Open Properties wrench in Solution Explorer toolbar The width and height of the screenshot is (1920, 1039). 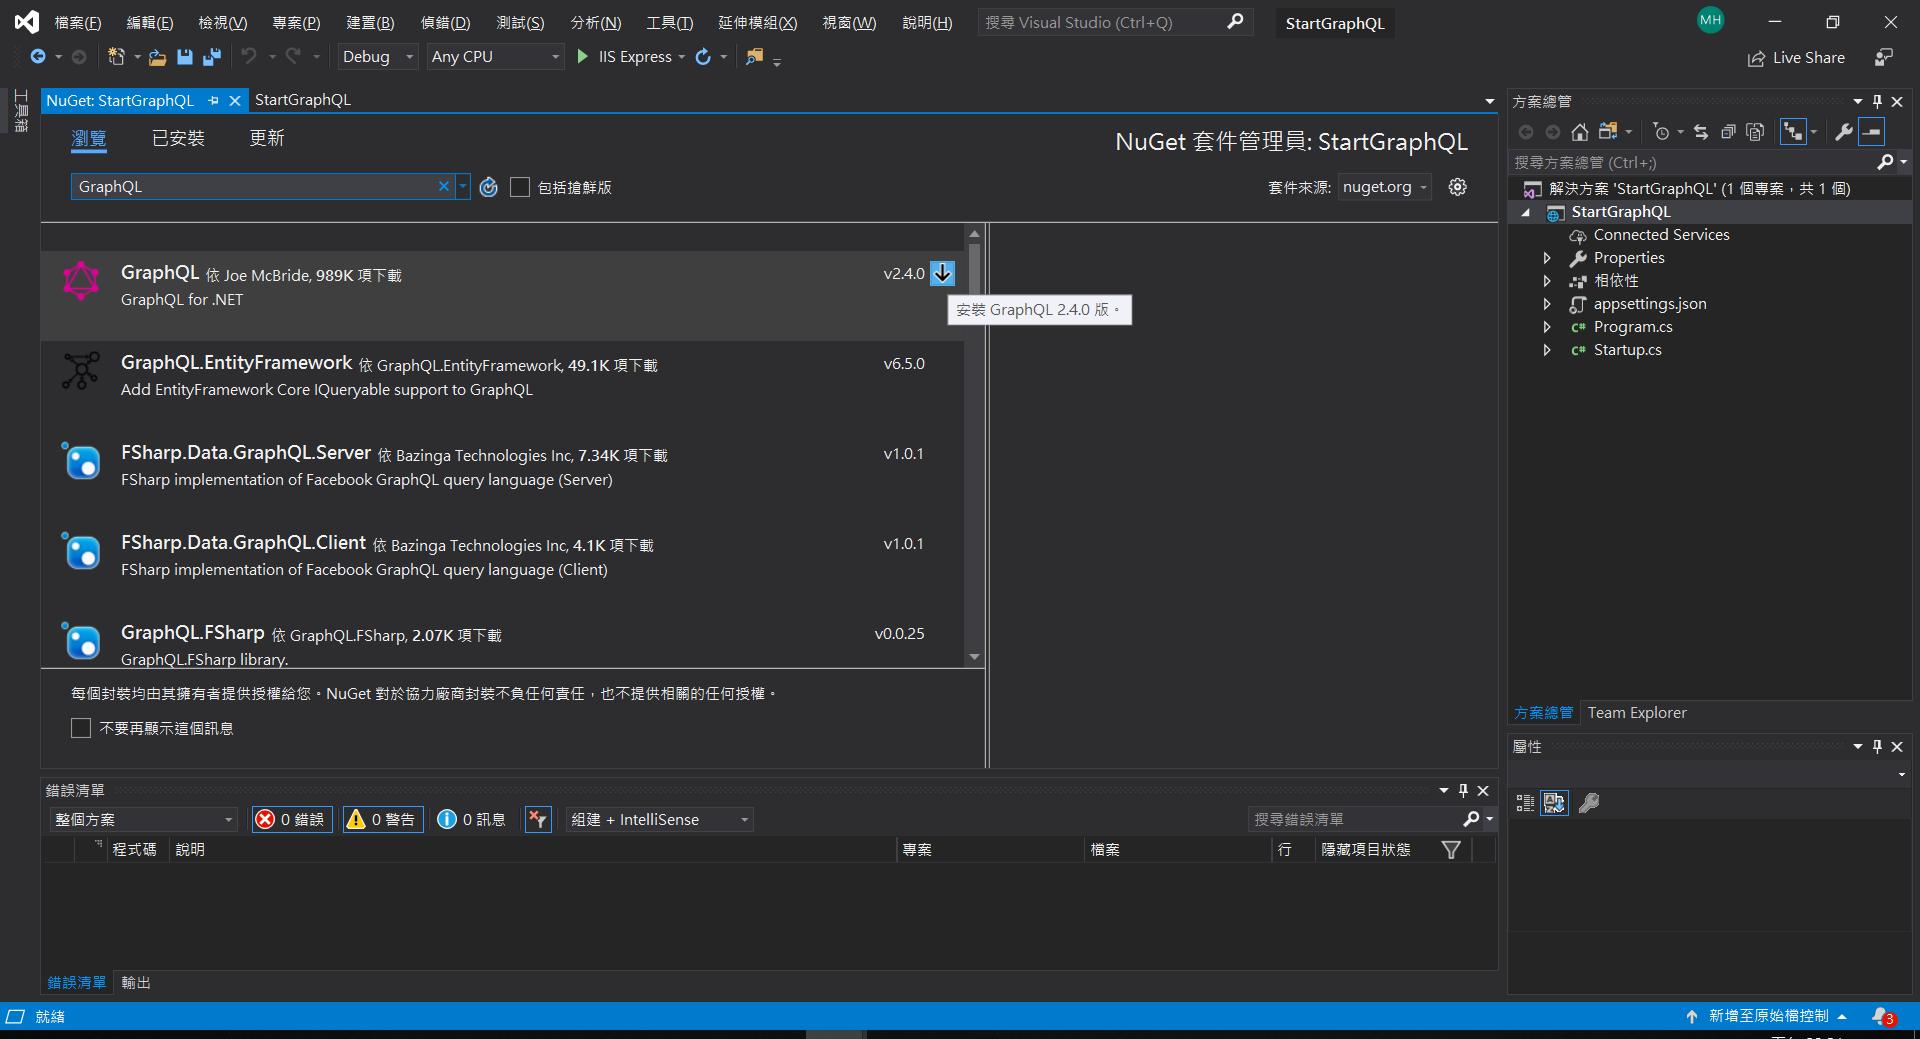tap(1844, 131)
